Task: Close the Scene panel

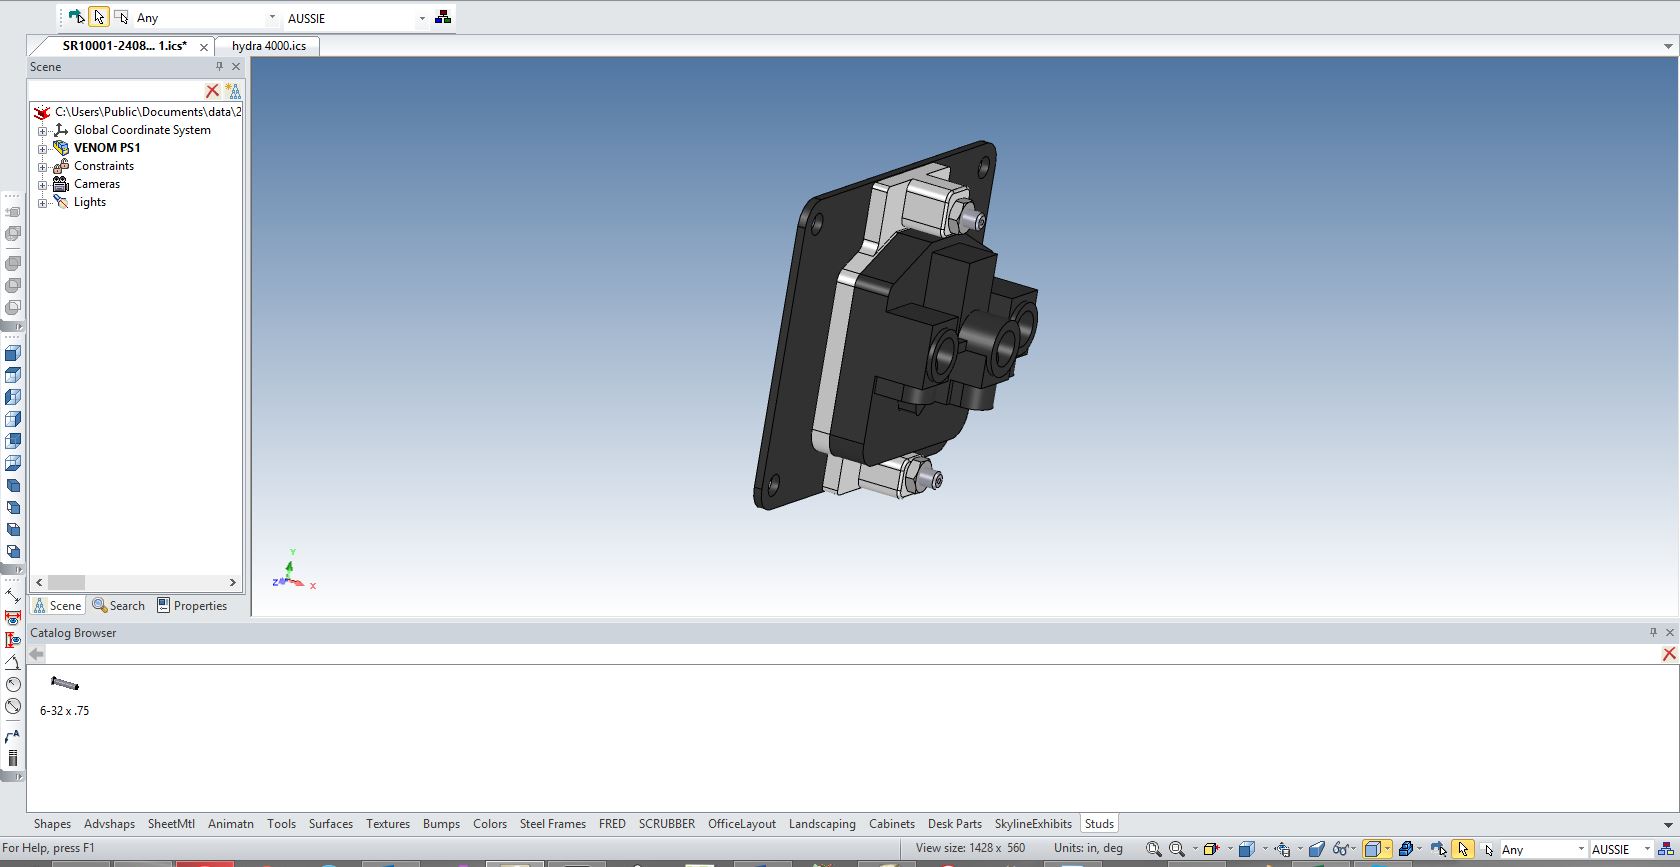Action: tap(236, 67)
